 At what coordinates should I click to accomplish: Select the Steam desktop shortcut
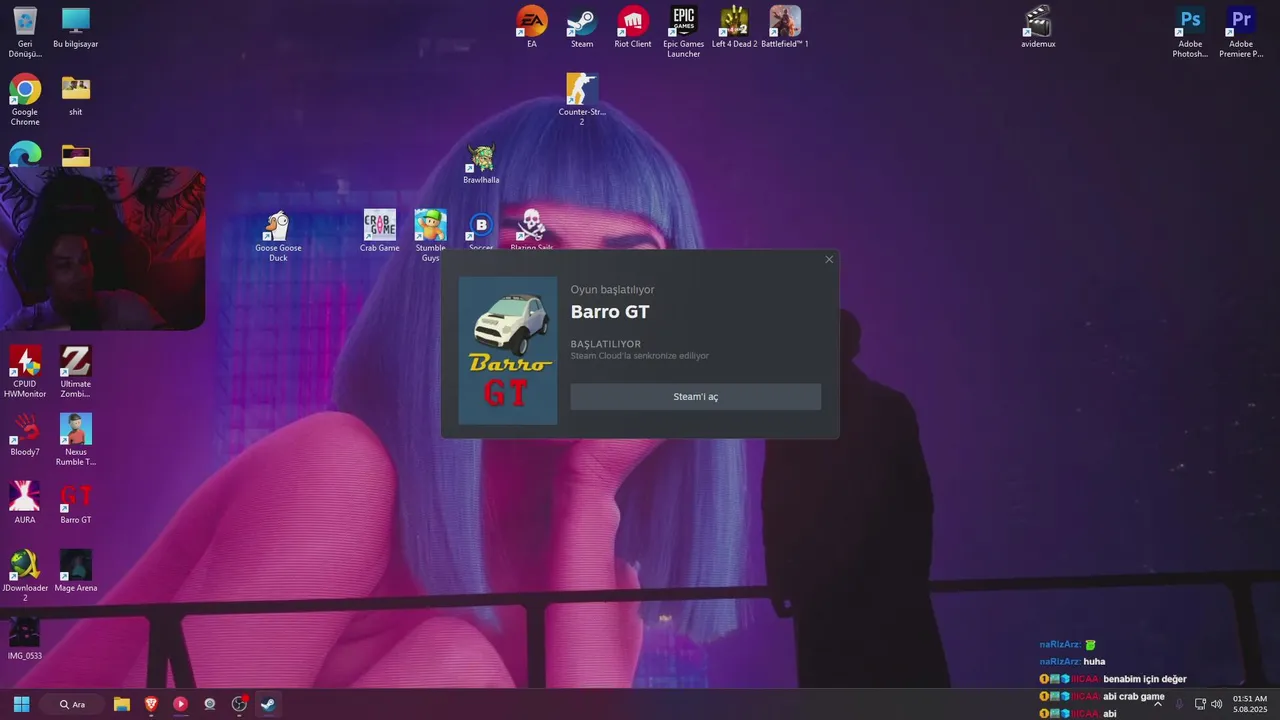pyautogui.click(x=582, y=27)
